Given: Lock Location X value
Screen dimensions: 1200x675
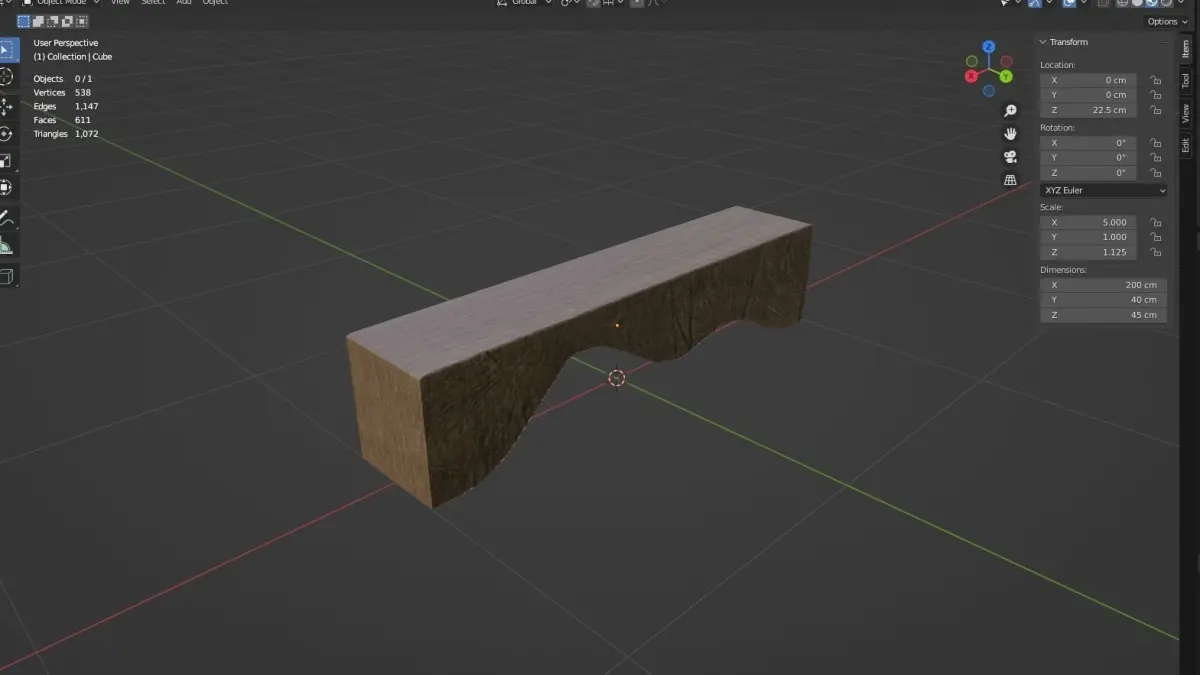Looking at the screenshot, I should (1155, 80).
